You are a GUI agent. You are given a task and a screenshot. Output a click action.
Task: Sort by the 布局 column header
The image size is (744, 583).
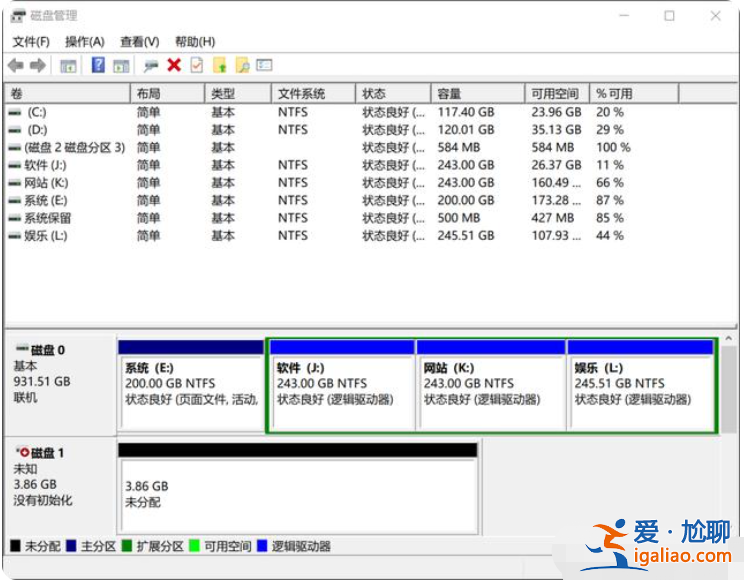pos(167,93)
